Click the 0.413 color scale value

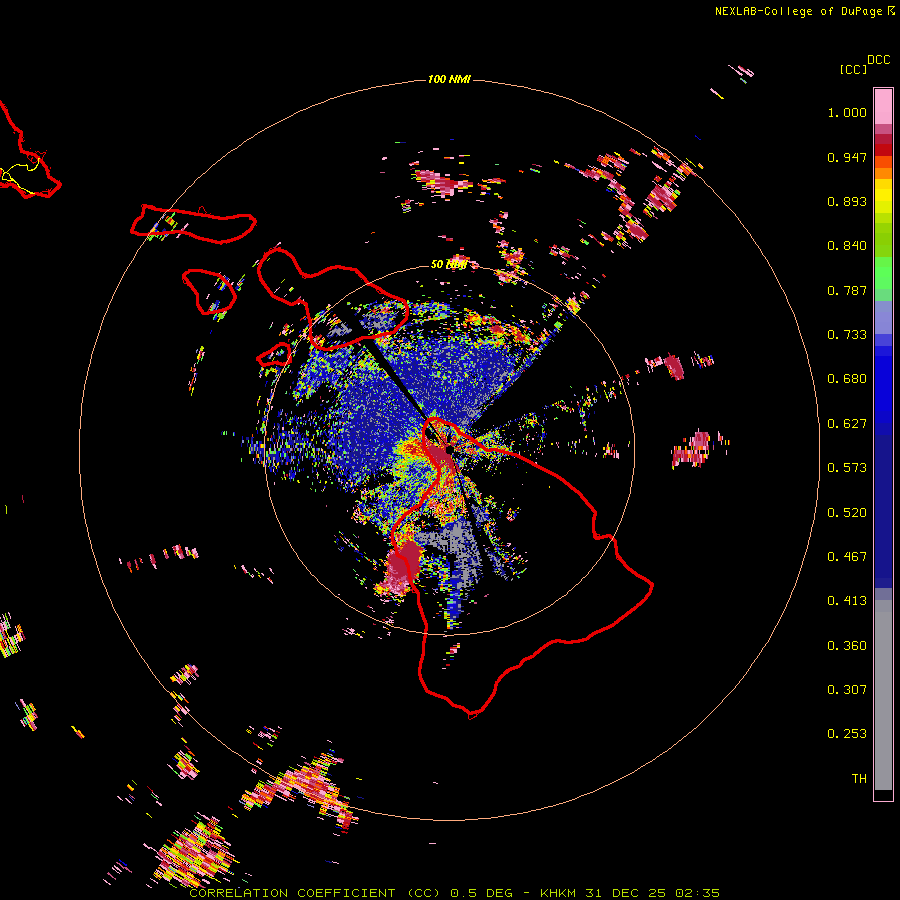click(847, 601)
